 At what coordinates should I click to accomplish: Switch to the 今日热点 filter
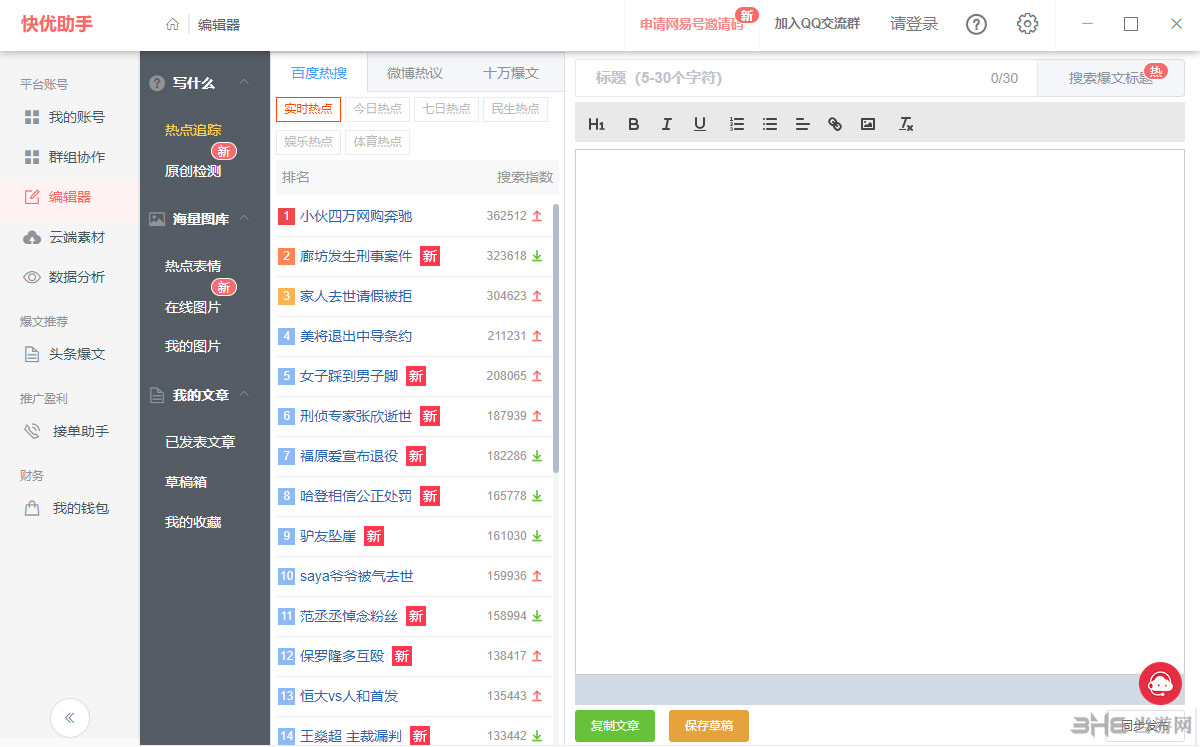point(378,109)
